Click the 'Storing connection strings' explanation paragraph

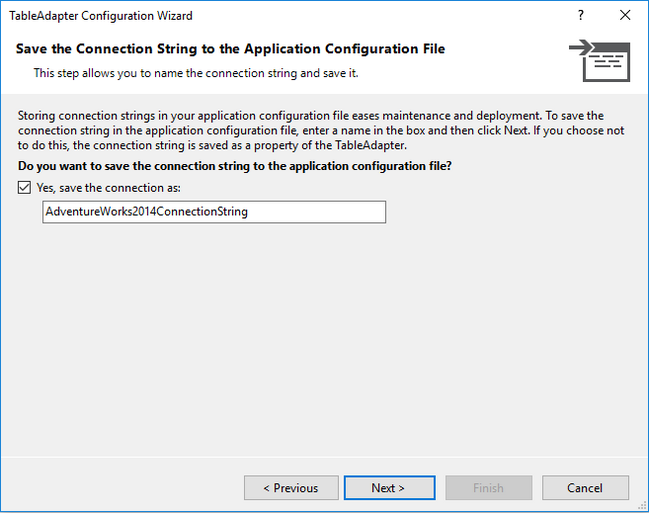point(321,130)
